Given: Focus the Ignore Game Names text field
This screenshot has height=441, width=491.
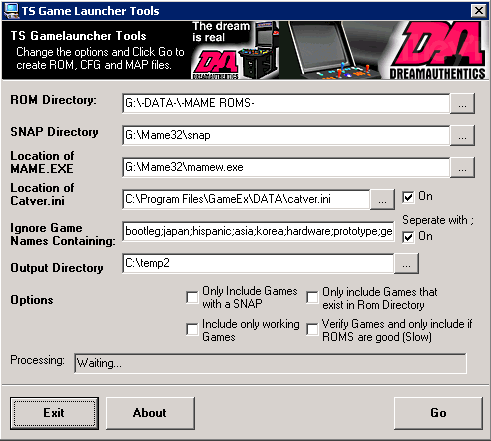Looking at the screenshot, I should coord(258,231).
